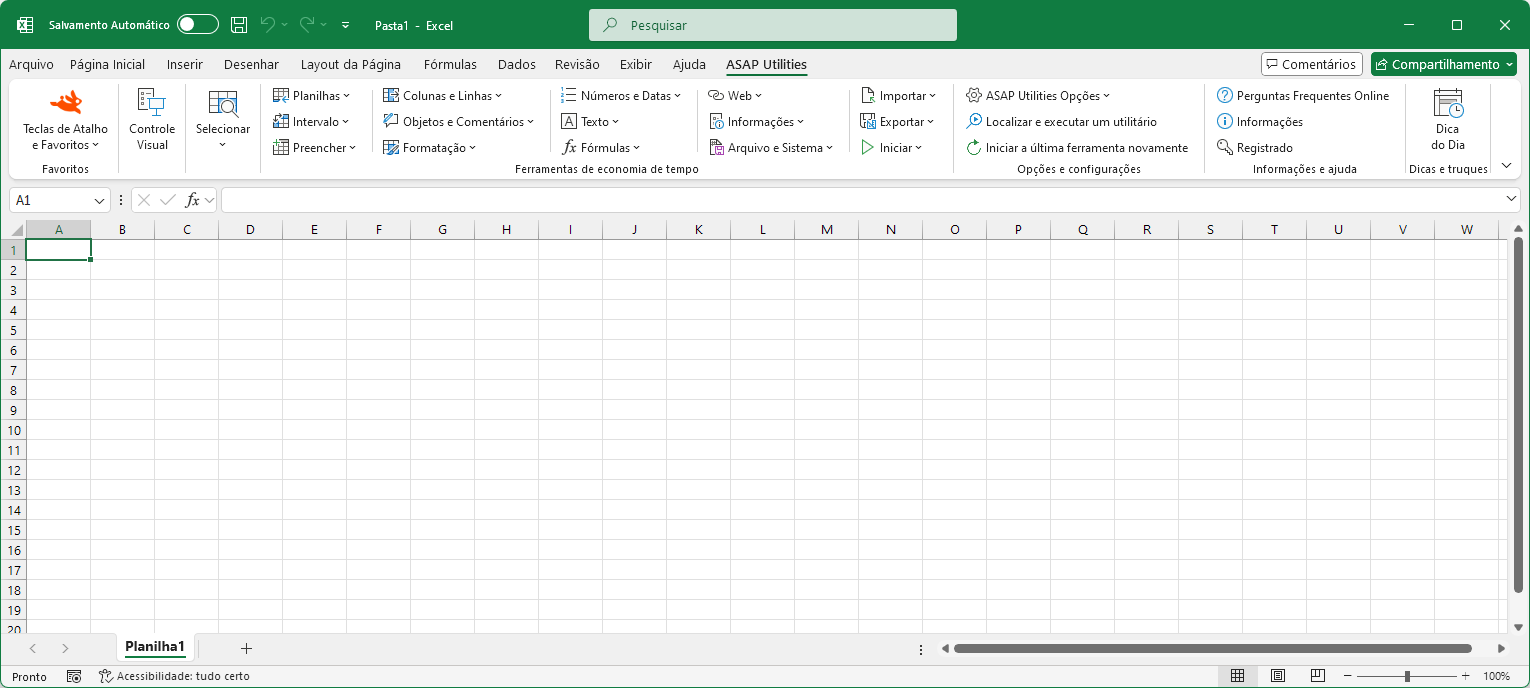Switch to Page Layout view
The height and width of the screenshot is (688, 1530).
[x=1278, y=676]
